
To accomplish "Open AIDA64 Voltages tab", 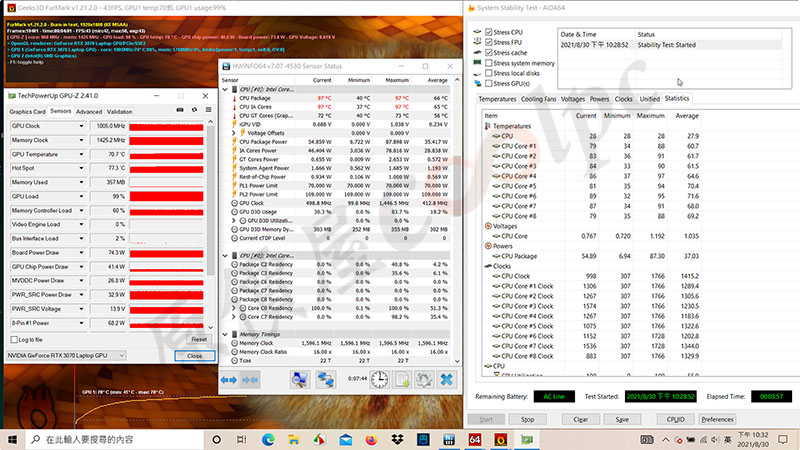I will click(x=572, y=99).
